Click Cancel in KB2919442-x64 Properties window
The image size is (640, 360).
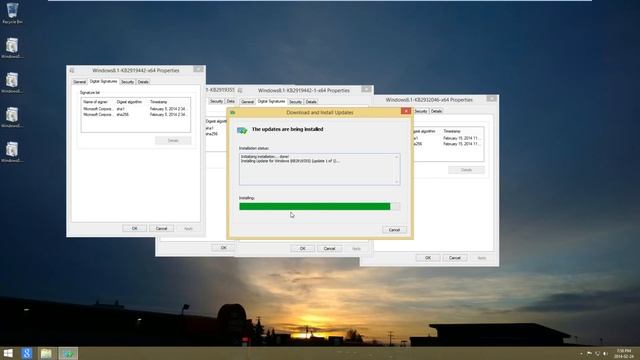[x=161, y=229]
